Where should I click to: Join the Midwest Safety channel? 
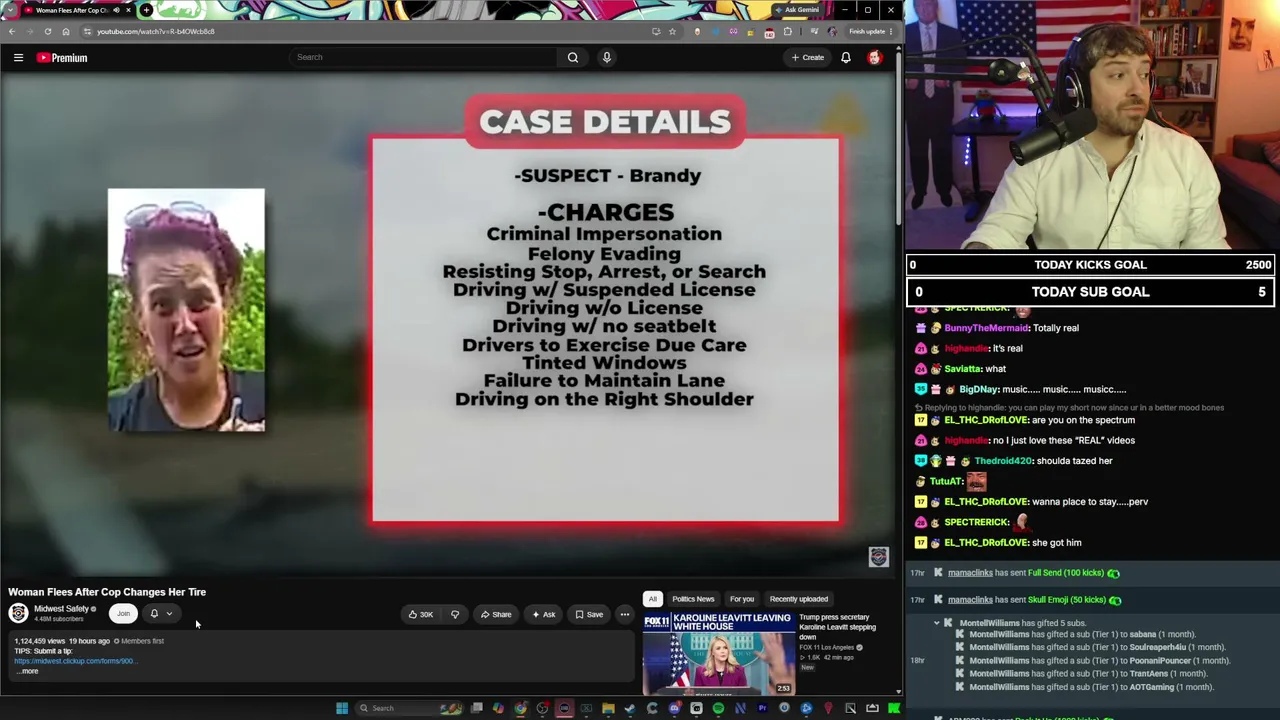click(123, 614)
